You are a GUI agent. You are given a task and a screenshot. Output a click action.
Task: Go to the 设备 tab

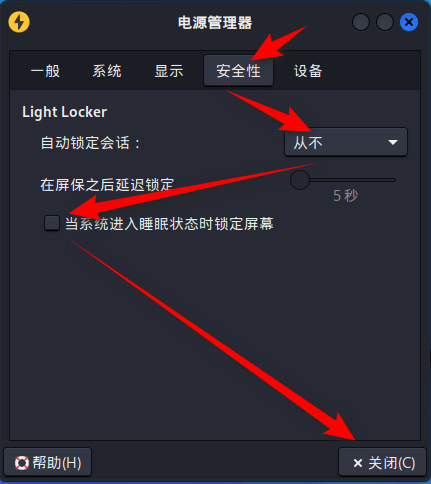click(308, 71)
